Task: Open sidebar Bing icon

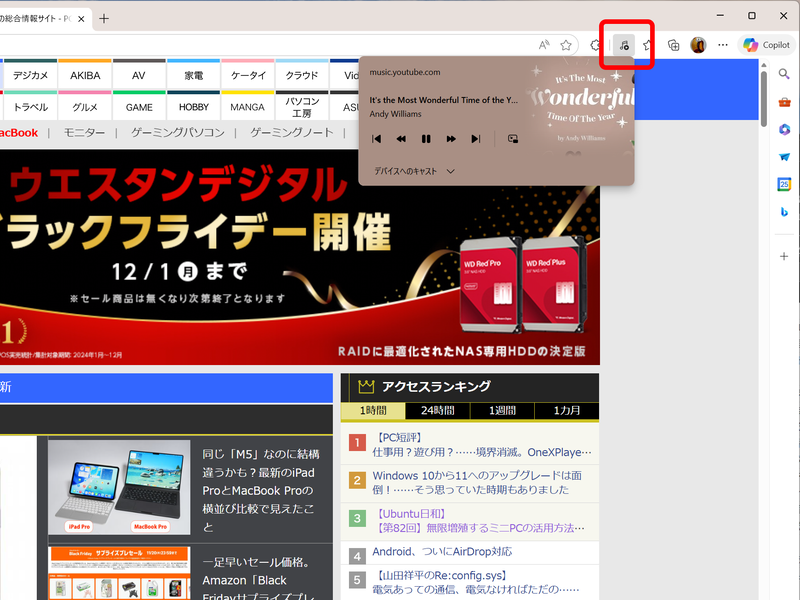Action: click(784, 212)
